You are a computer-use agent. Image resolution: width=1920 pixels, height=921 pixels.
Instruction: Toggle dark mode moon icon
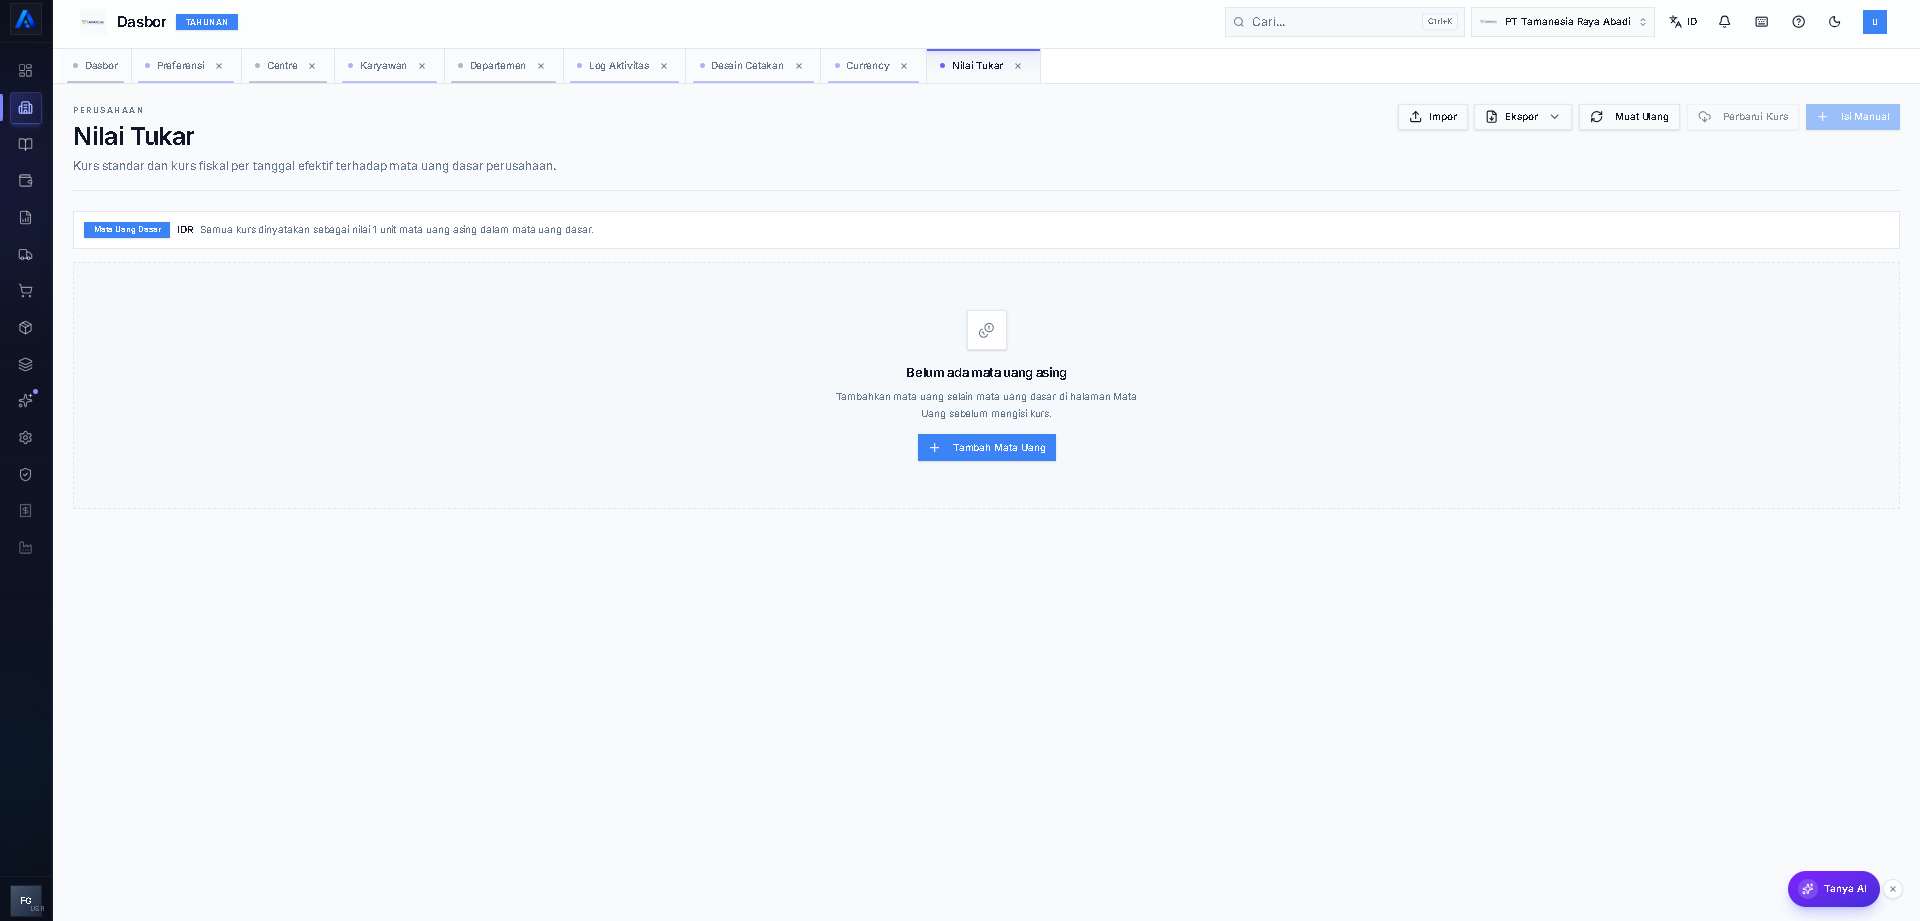point(1835,22)
